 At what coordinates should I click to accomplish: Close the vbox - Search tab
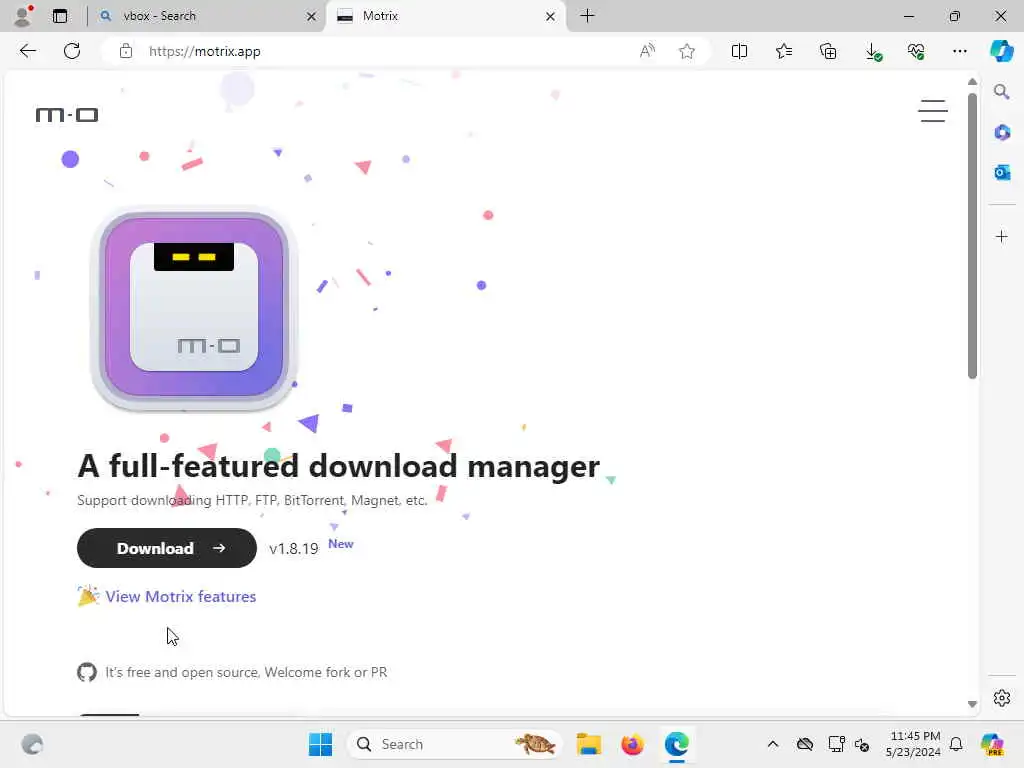[312, 16]
